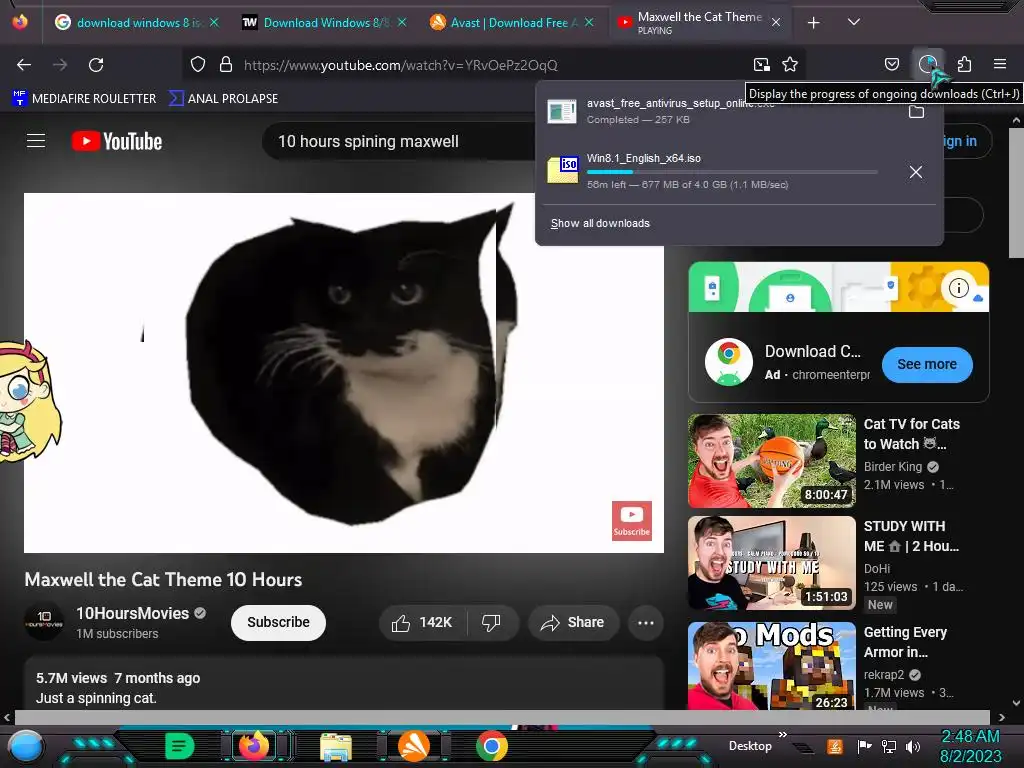Go back with the browser back arrow

pyautogui.click(x=24, y=65)
